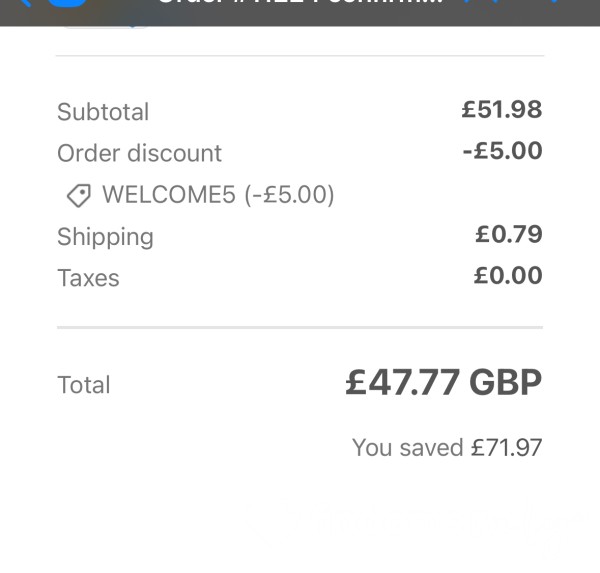Tap the Taxes label

[x=88, y=278]
